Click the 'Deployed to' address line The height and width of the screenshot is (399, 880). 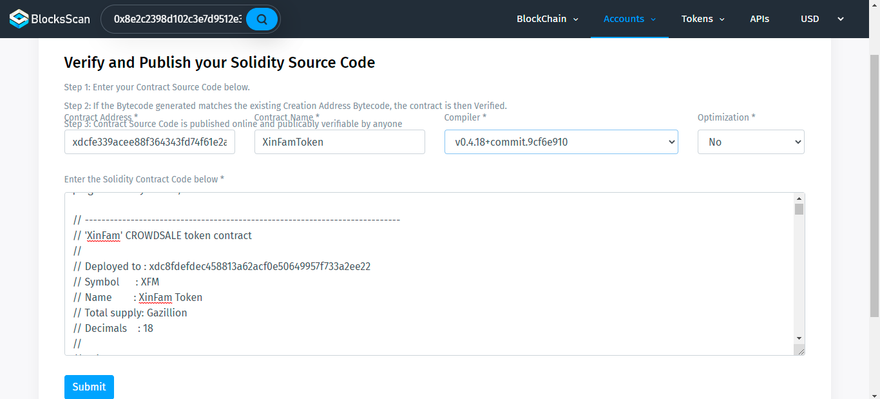pos(222,266)
